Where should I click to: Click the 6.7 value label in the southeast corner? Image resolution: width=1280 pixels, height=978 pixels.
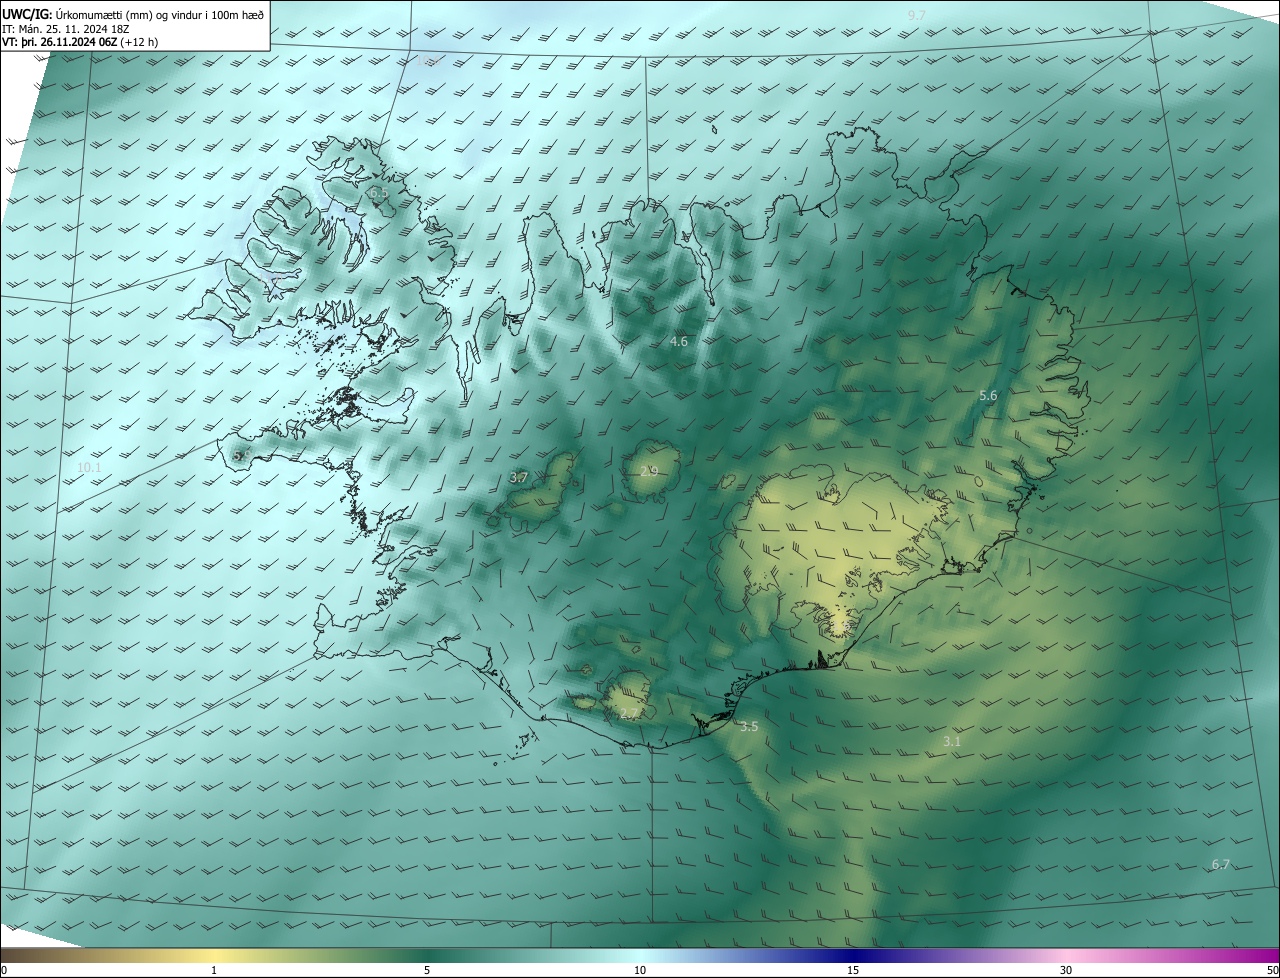1220,865
